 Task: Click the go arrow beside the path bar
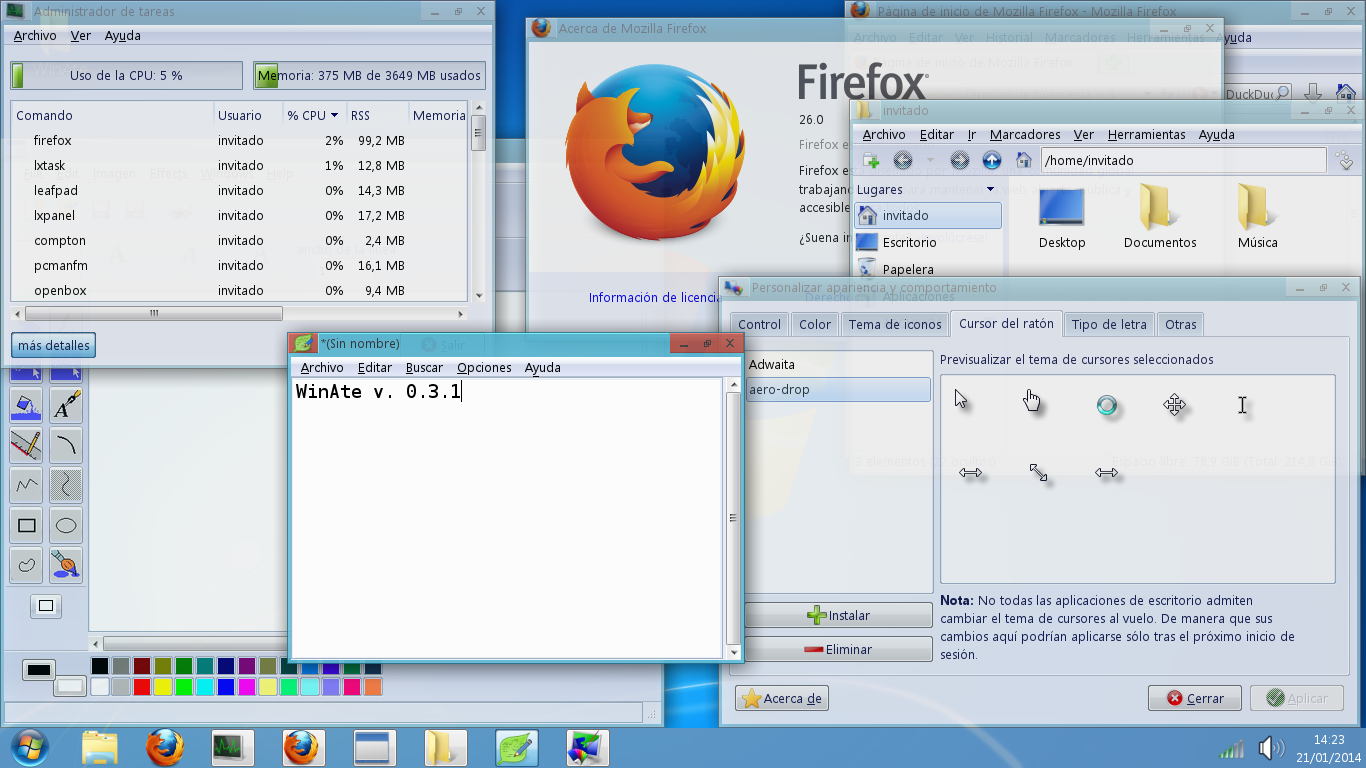[1344, 160]
